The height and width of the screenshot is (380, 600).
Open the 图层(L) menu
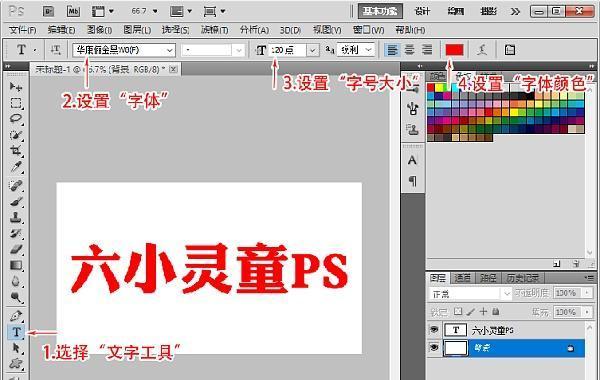tap(137, 30)
